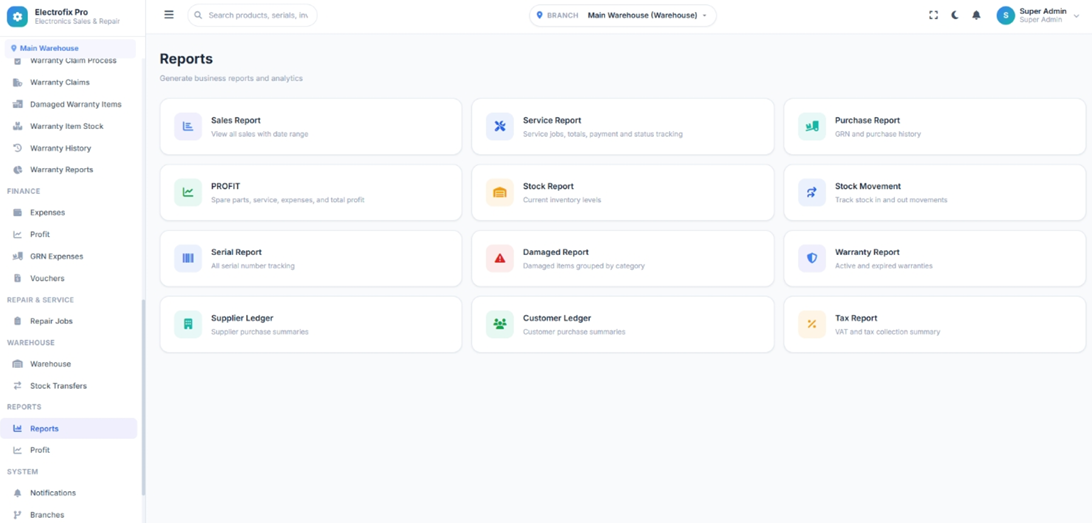This screenshot has height=523, width=1092.
Task: Click the Repair Jobs clipboard icon
Action: pos(17,321)
